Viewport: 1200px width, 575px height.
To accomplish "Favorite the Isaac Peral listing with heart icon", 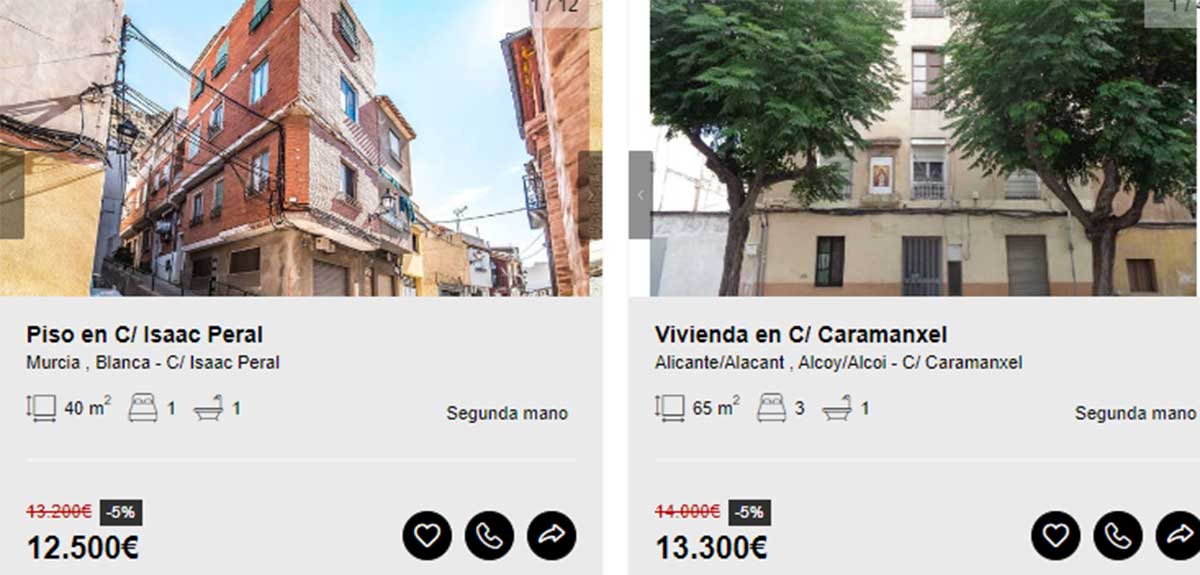I will (427, 536).
